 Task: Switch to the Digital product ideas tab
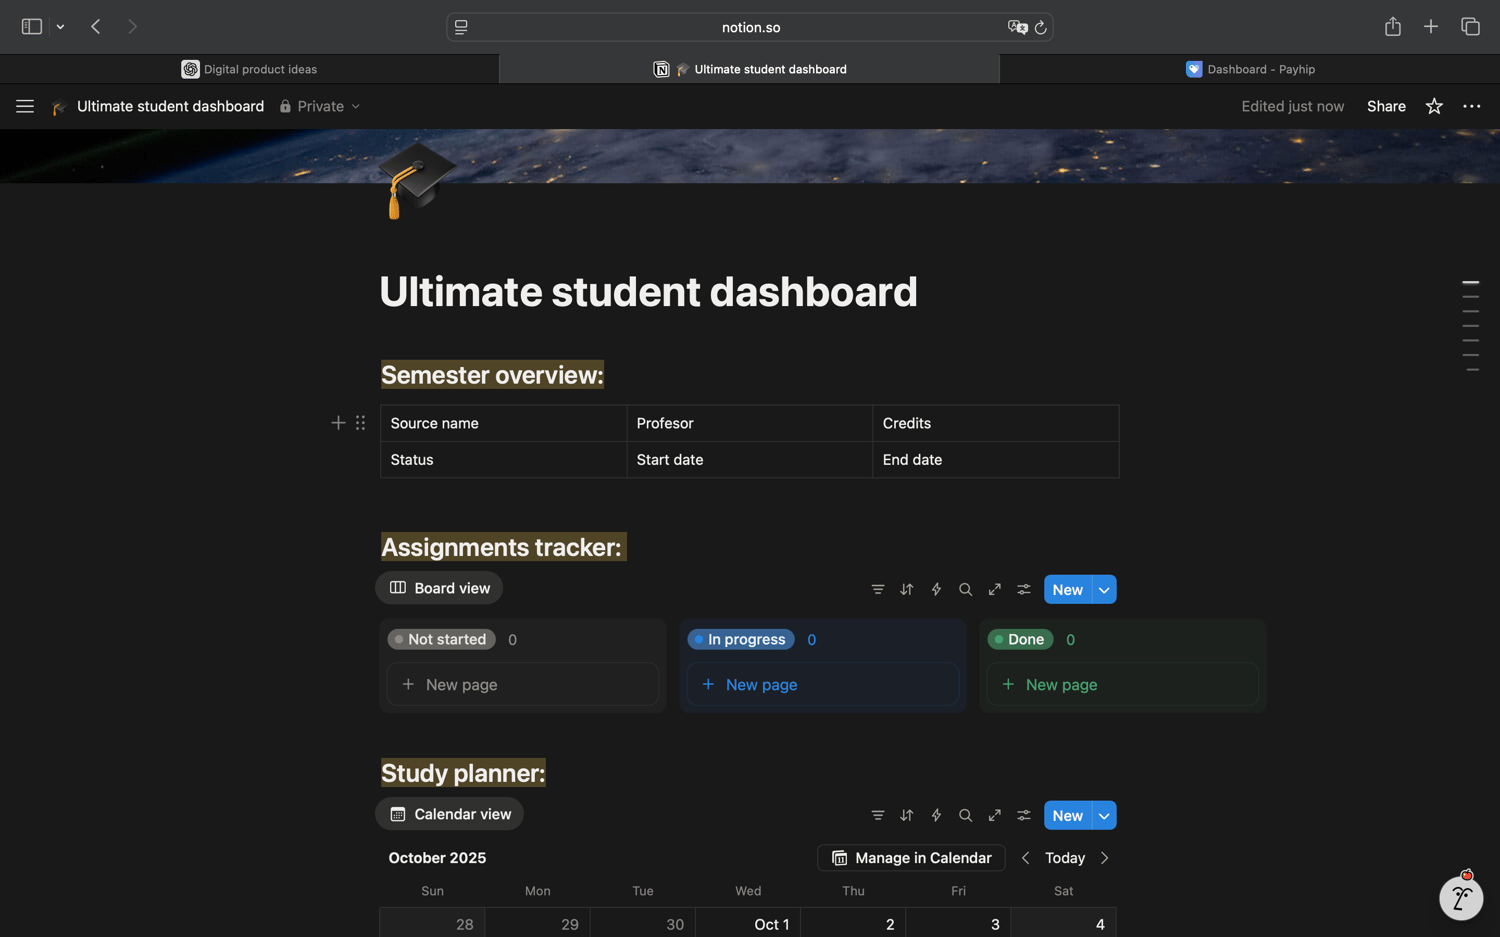249,69
